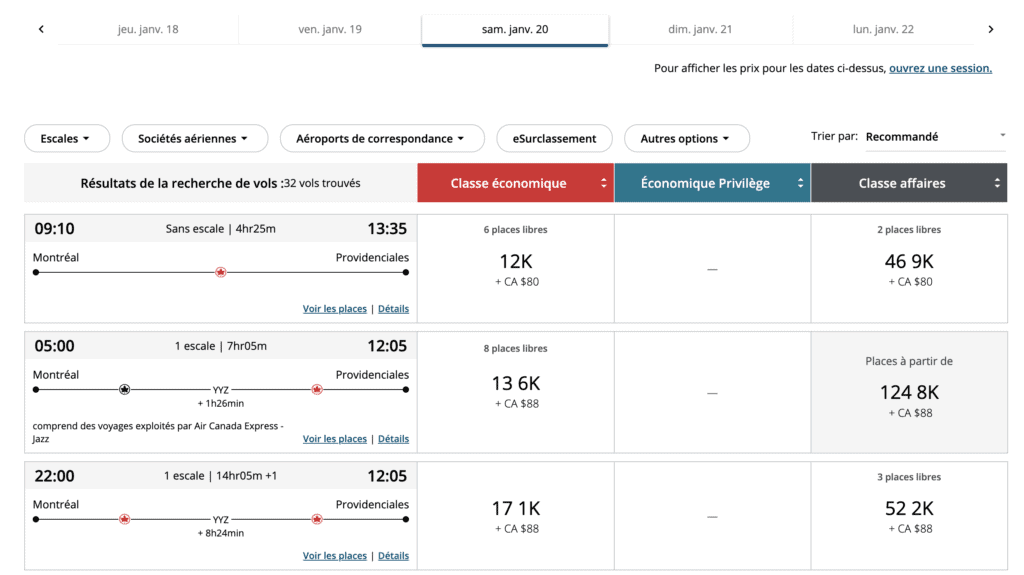The image size is (1024, 575).
Task: Click first red airline icon on 22:00 flight
Action: coord(125,519)
